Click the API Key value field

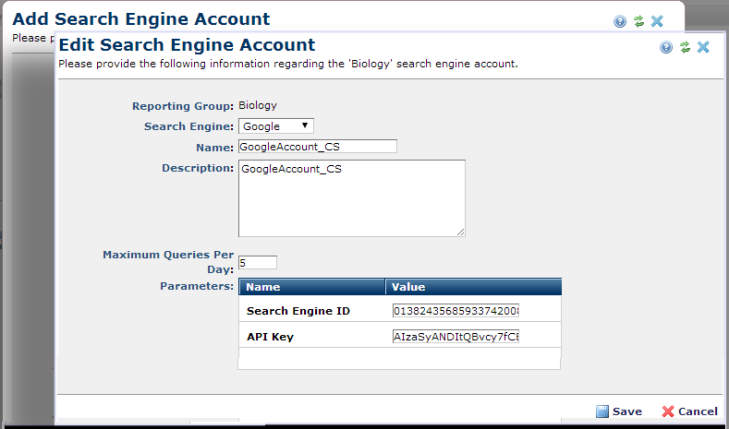pos(456,337)
